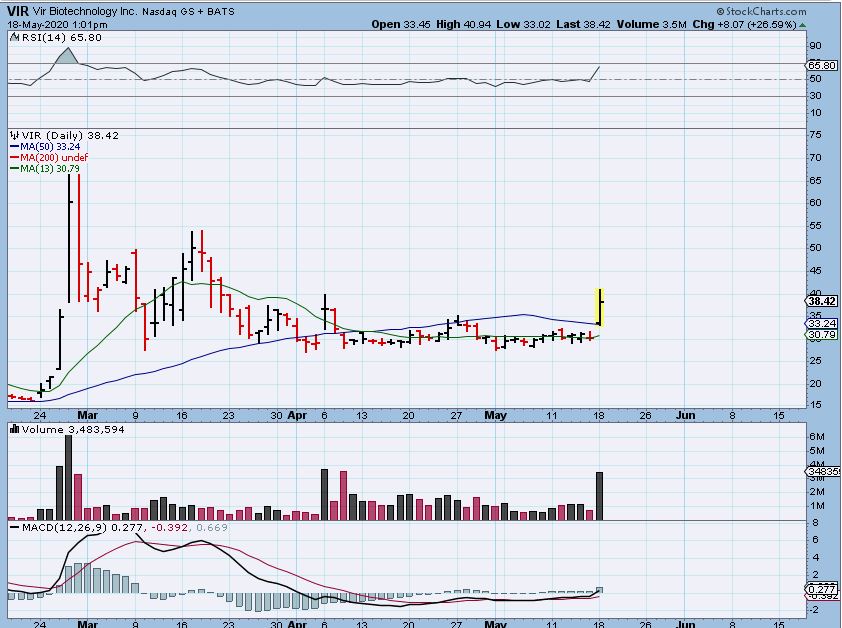This screenshot has height=628, width=842.
Task: Click the 'Vir Biotechnology Inc.' company name
Action: pos(85,11)
